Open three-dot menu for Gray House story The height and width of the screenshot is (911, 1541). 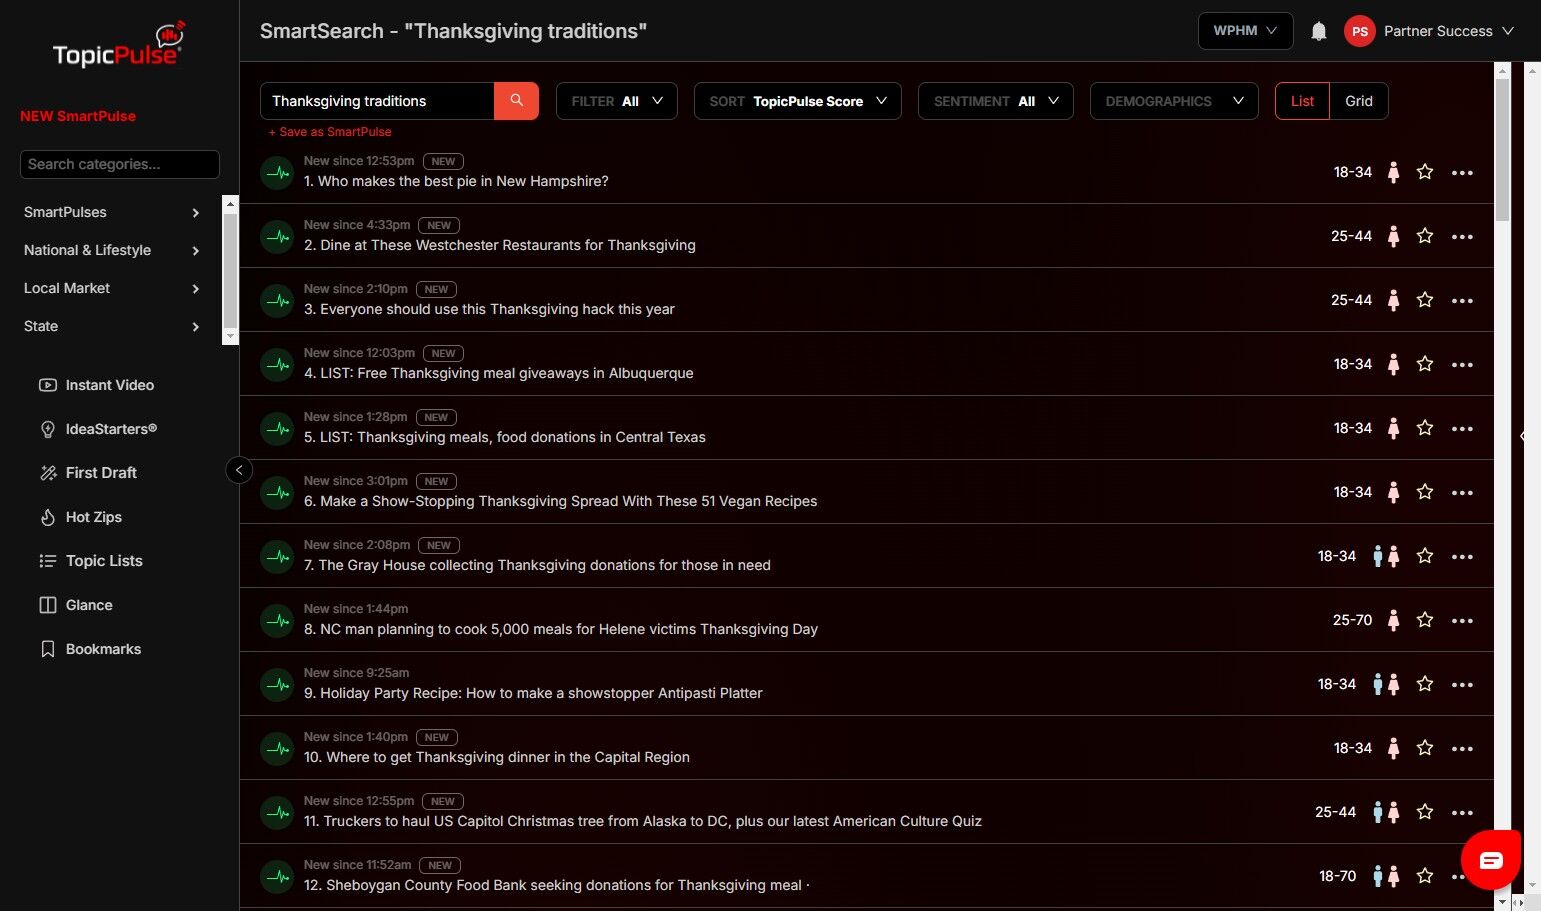1462,557
